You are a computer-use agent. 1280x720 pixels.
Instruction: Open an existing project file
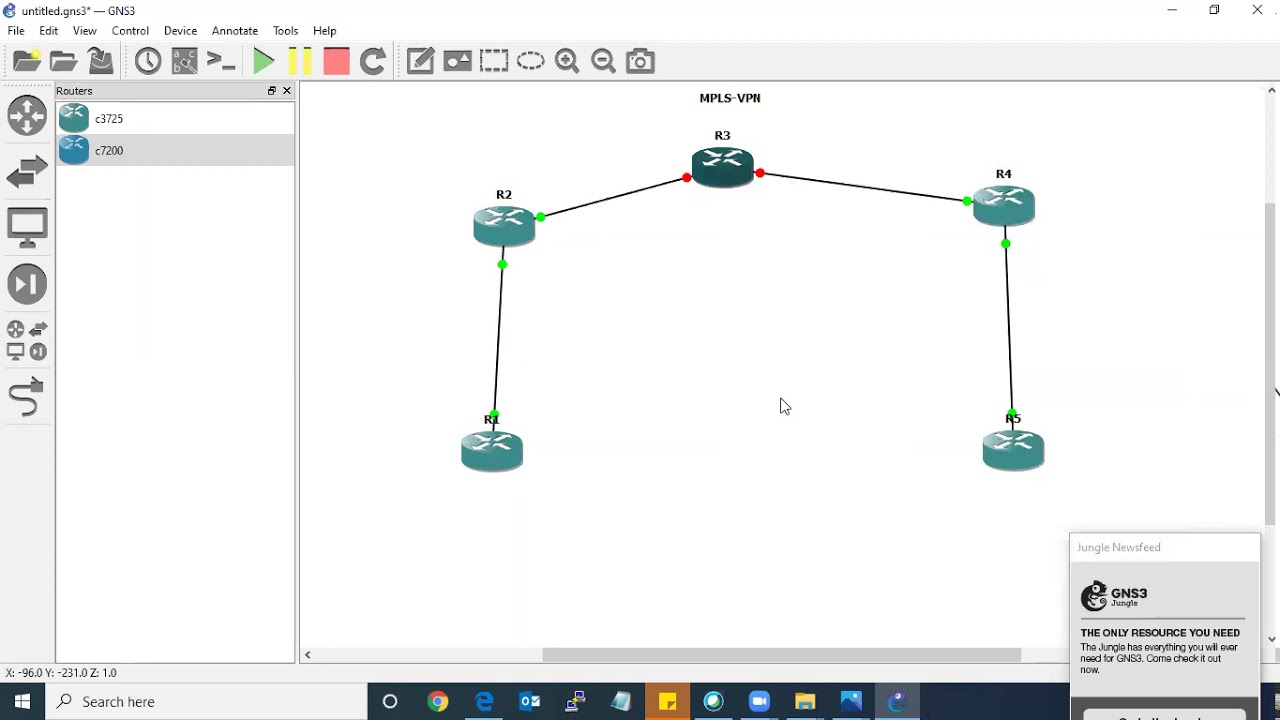(64, 62)
